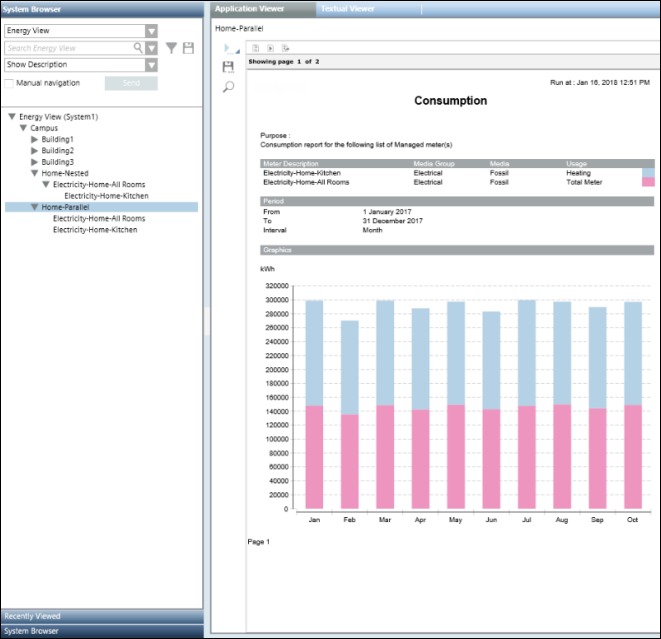661x639 pixels.
Task: Click the third export icon in report toolbar
Action: (285, 48)
